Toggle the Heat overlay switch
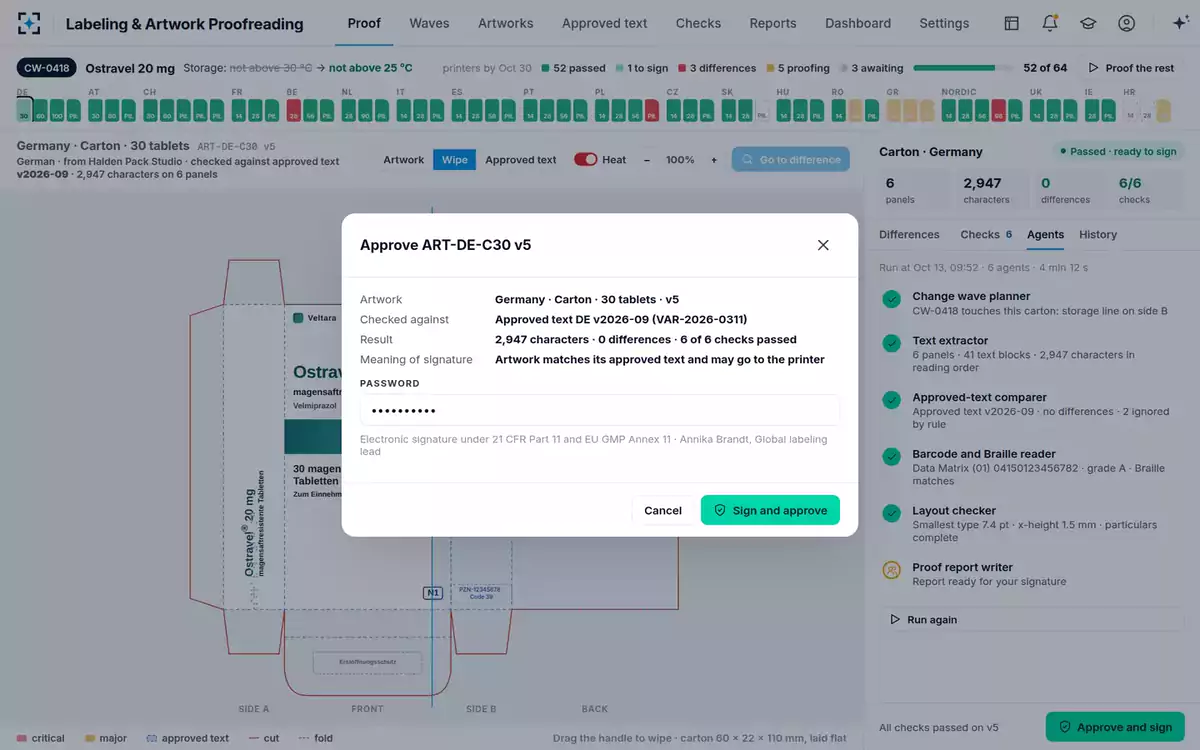This screenshot has height=750, width=1200. (x=586, y=160)
